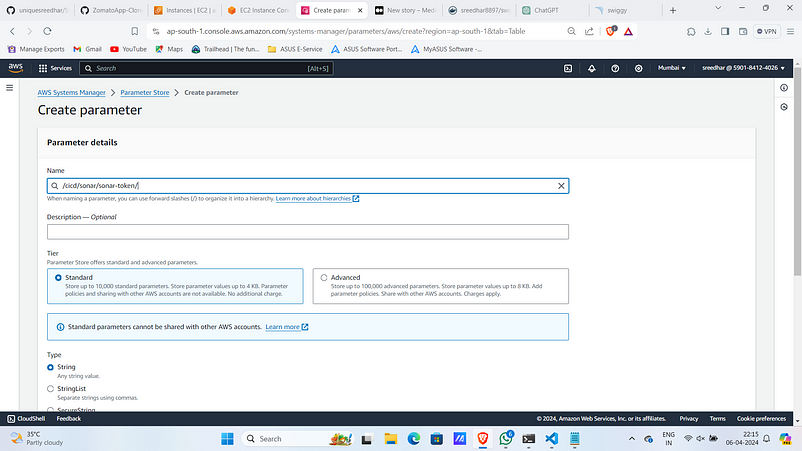
Task: Open the Cookie preferences footer link
Action: click(761, 418)
